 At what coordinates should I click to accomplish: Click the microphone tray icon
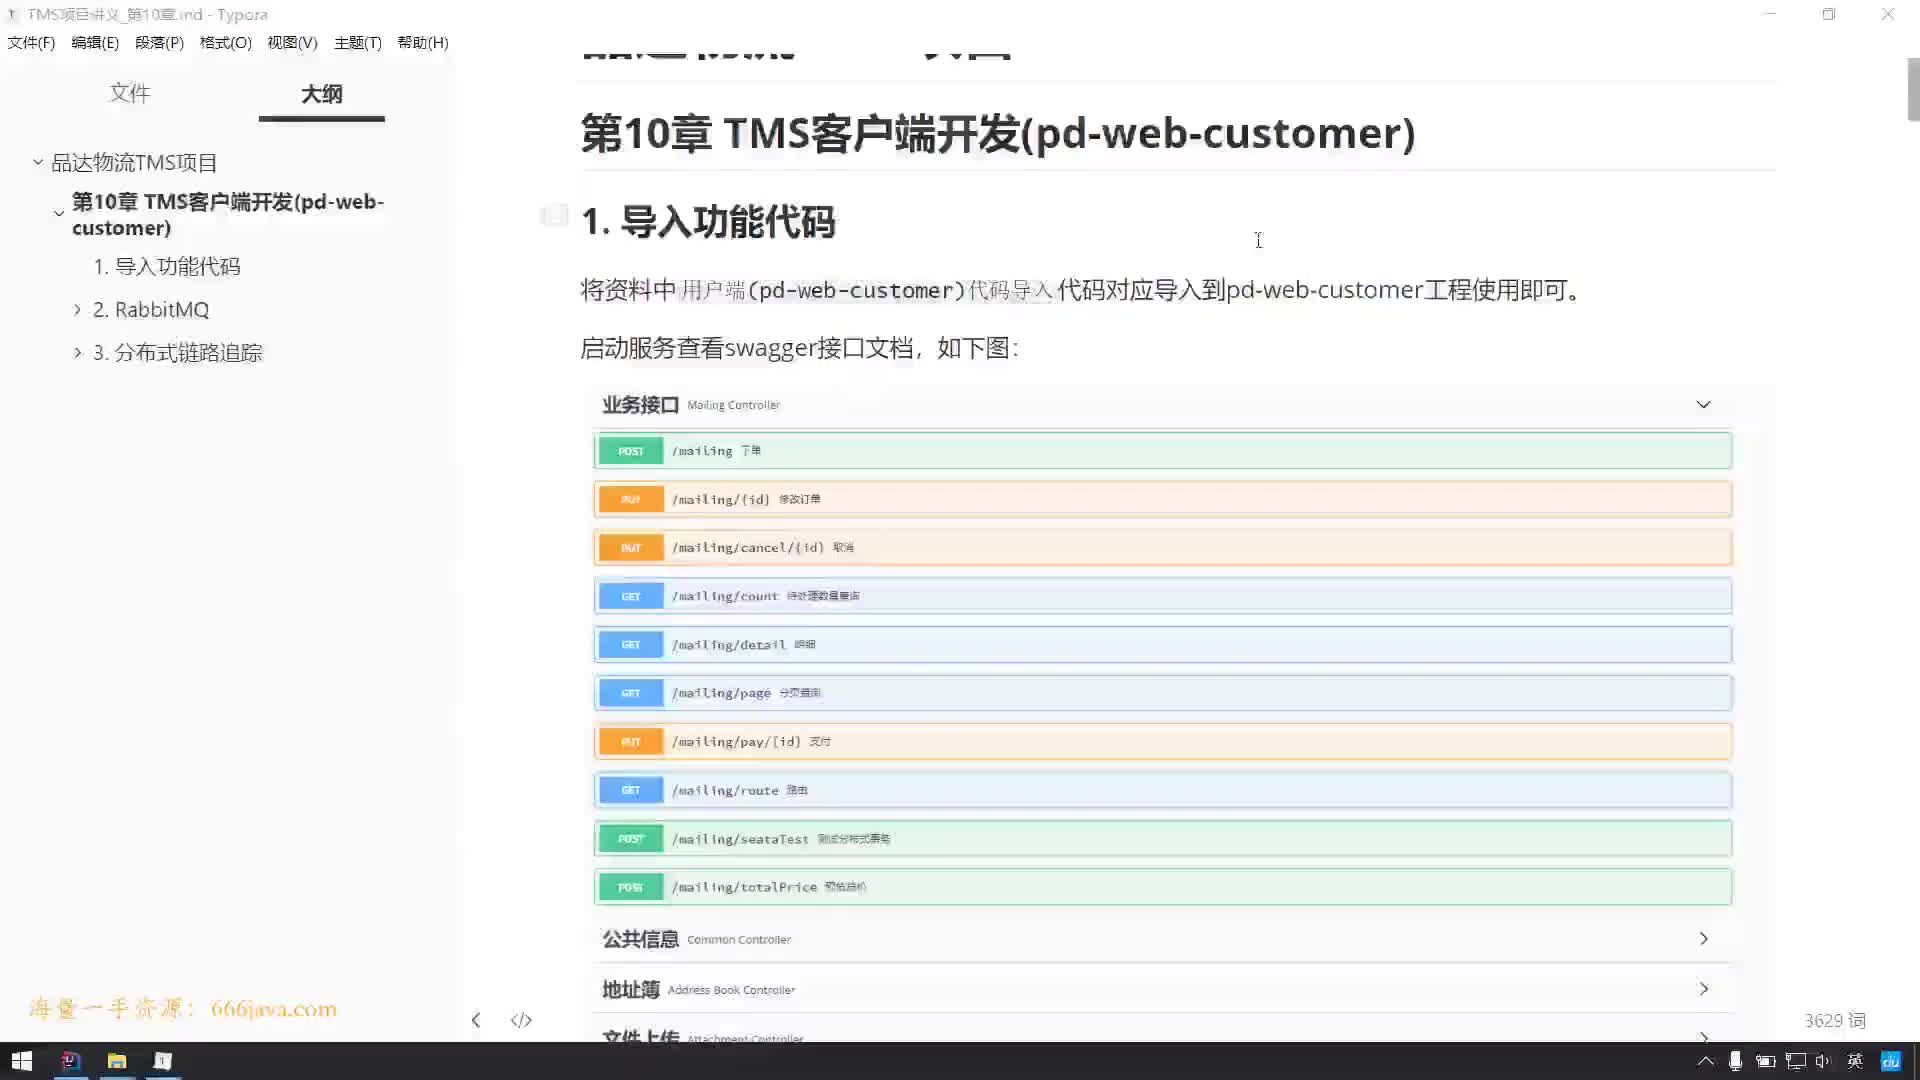1735,1061
